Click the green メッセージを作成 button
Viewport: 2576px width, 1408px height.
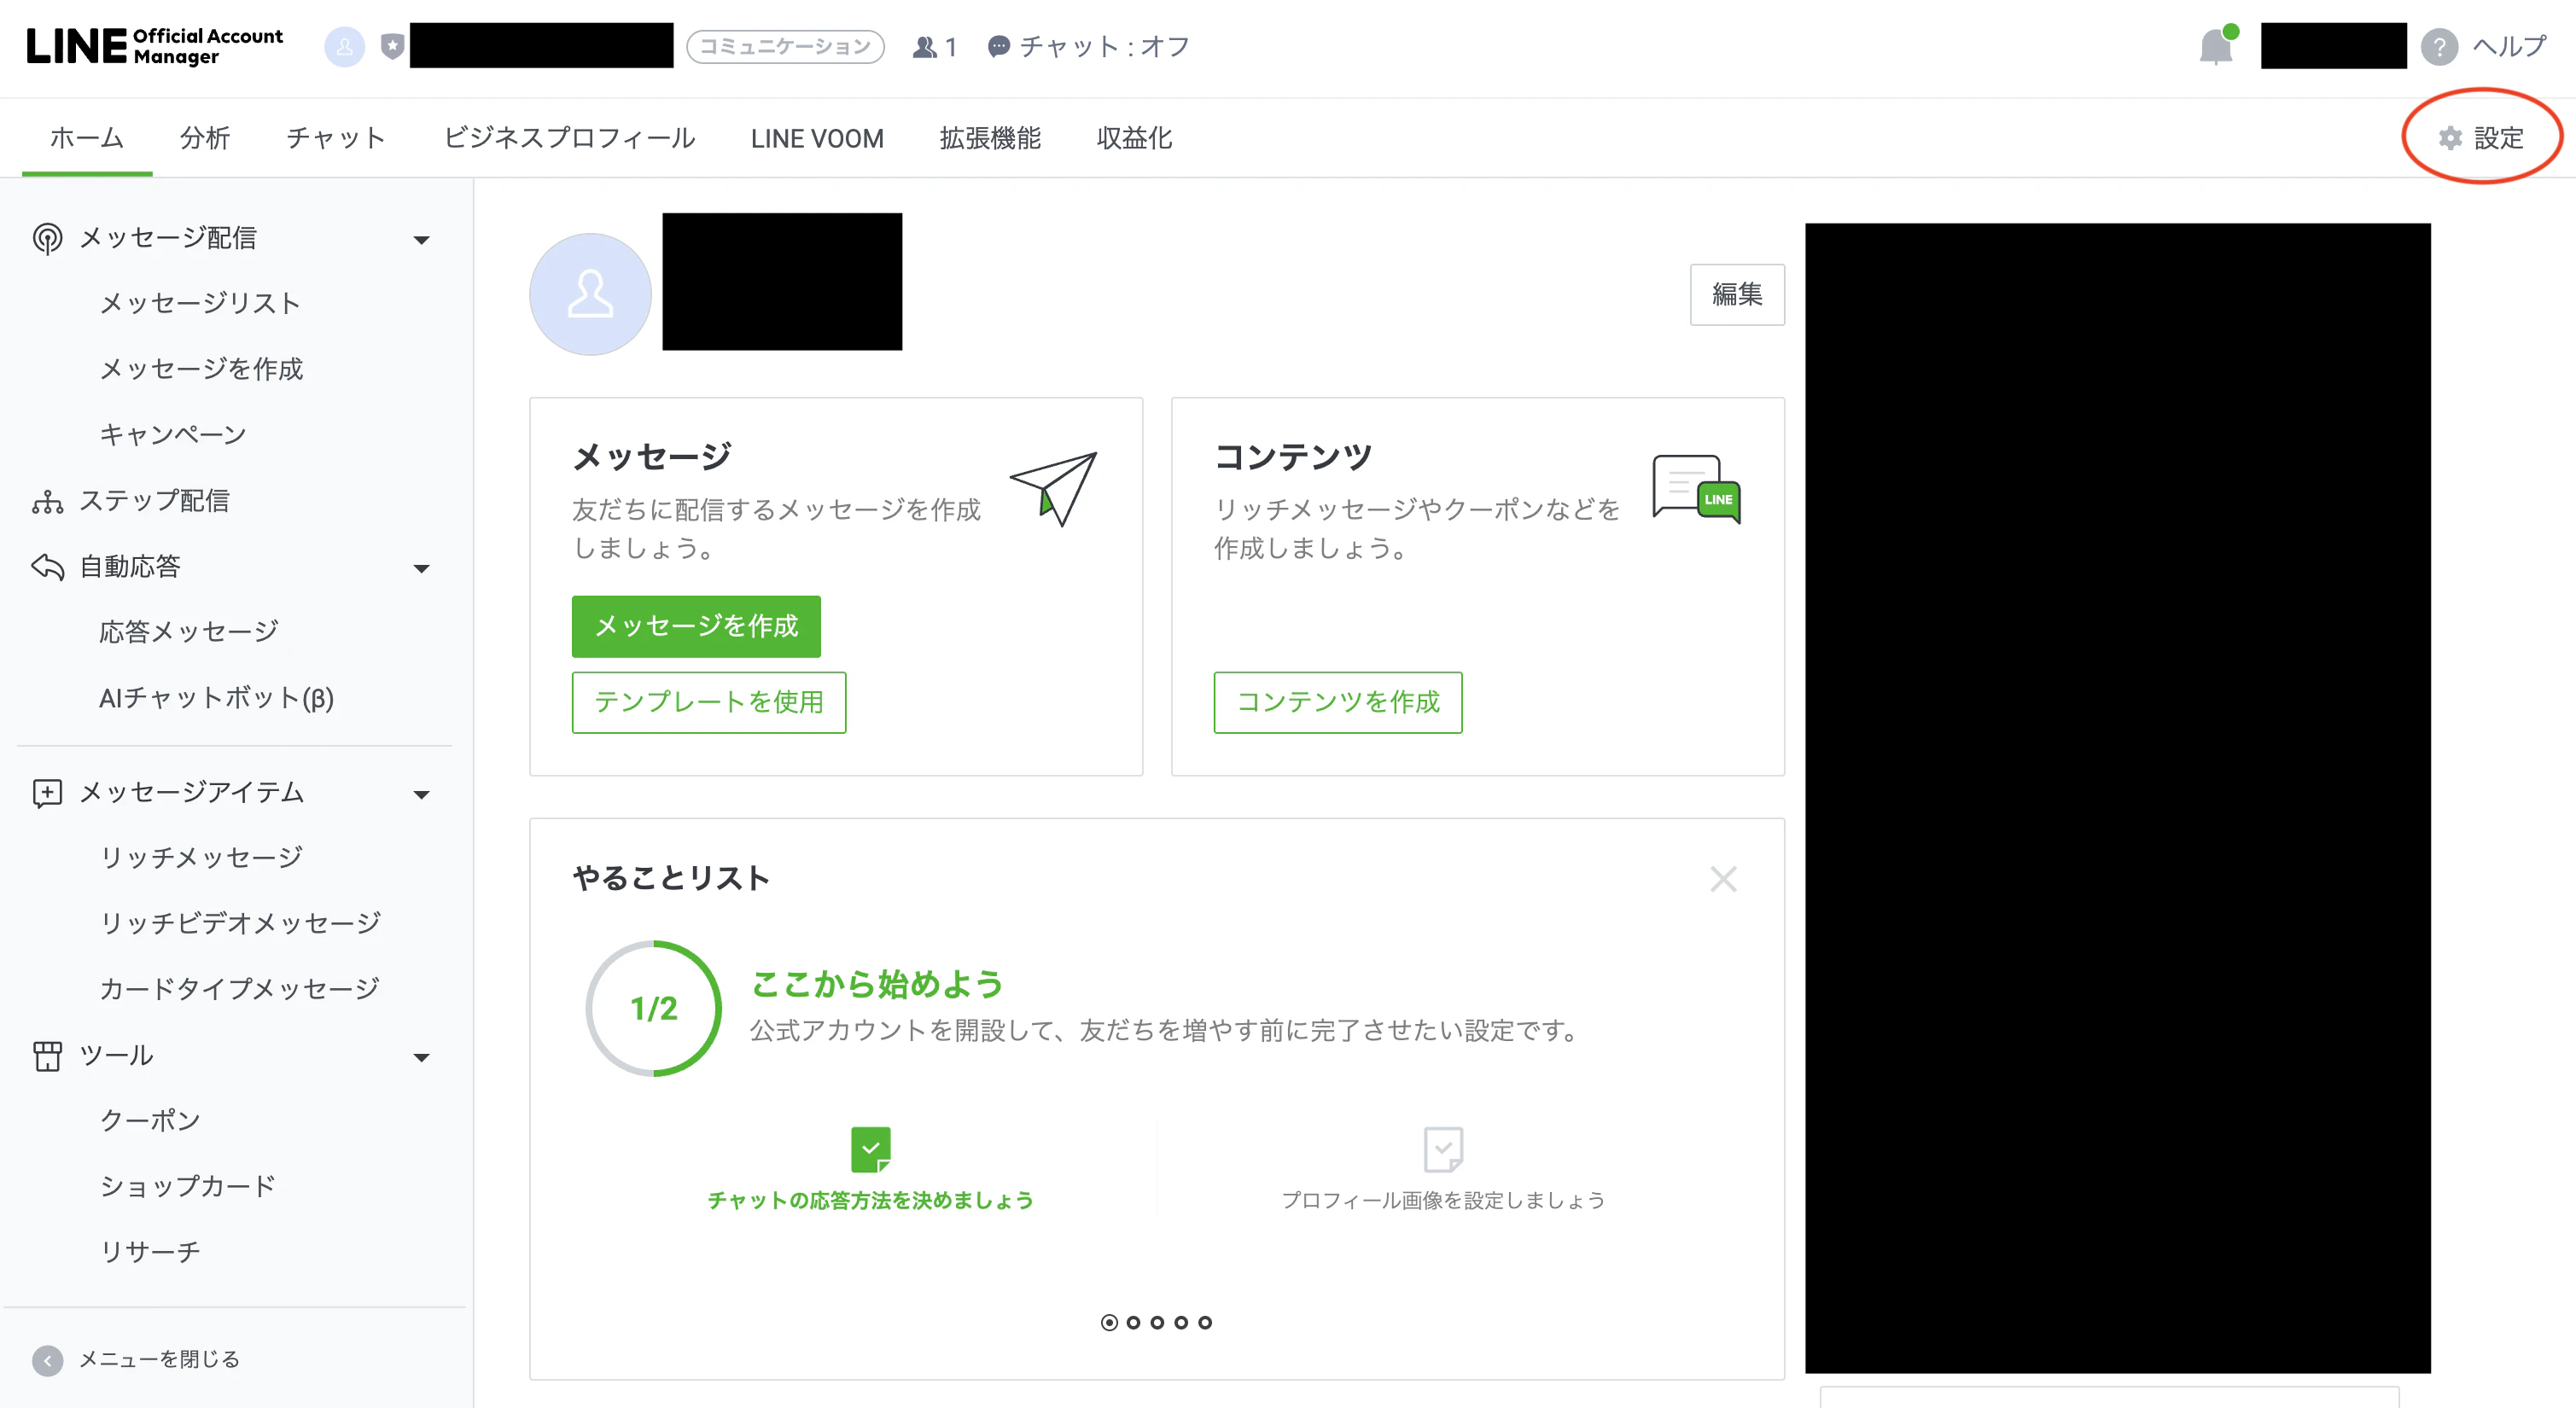pyautogui.click(x=696, y=626)
